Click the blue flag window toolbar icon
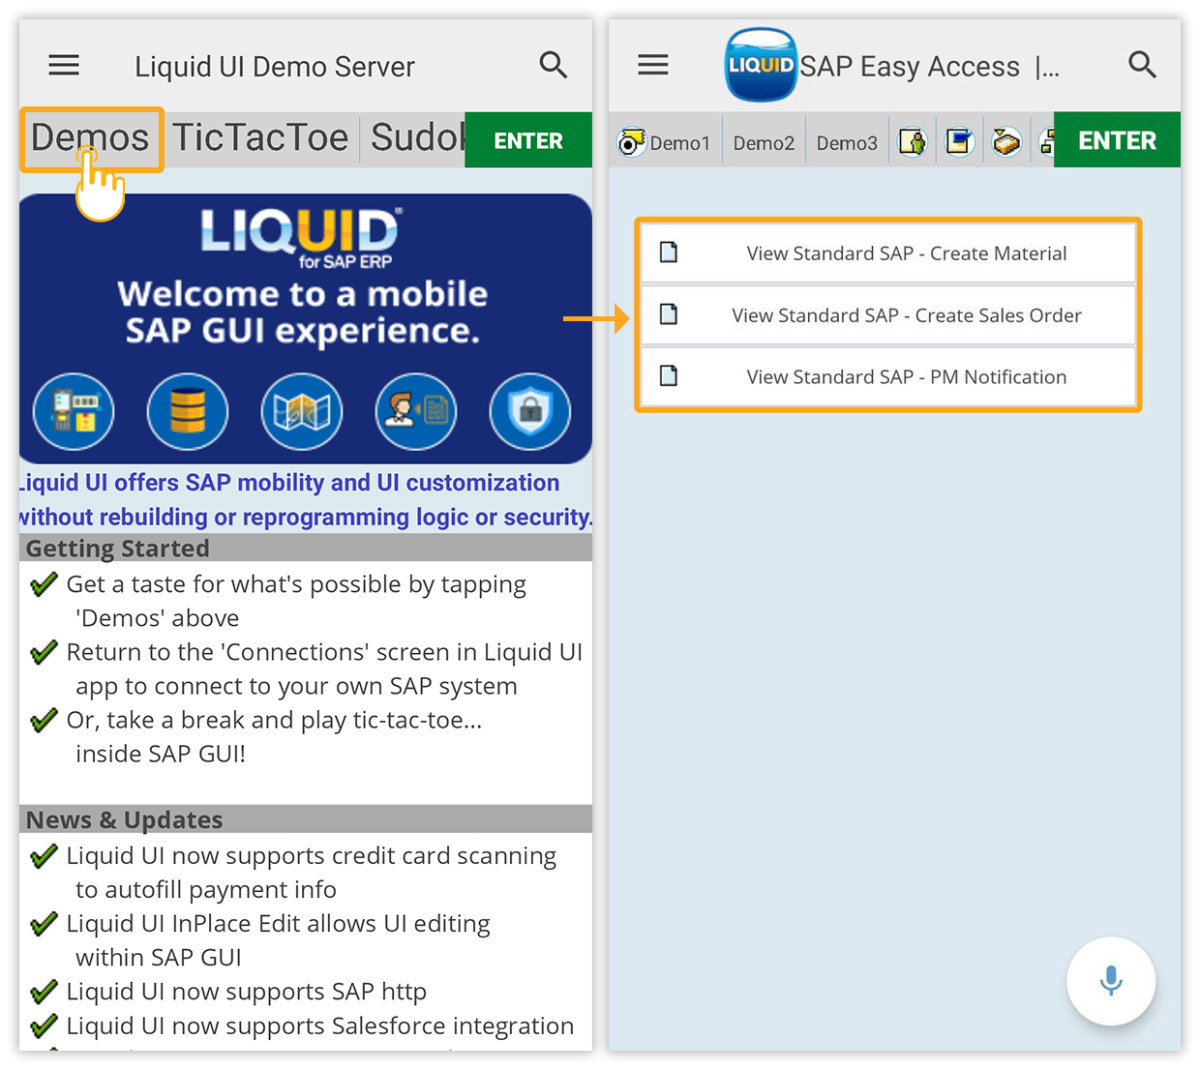The width and height of the screenshot is (1200, 1070). pyautogui.click(x=959, y=142)
